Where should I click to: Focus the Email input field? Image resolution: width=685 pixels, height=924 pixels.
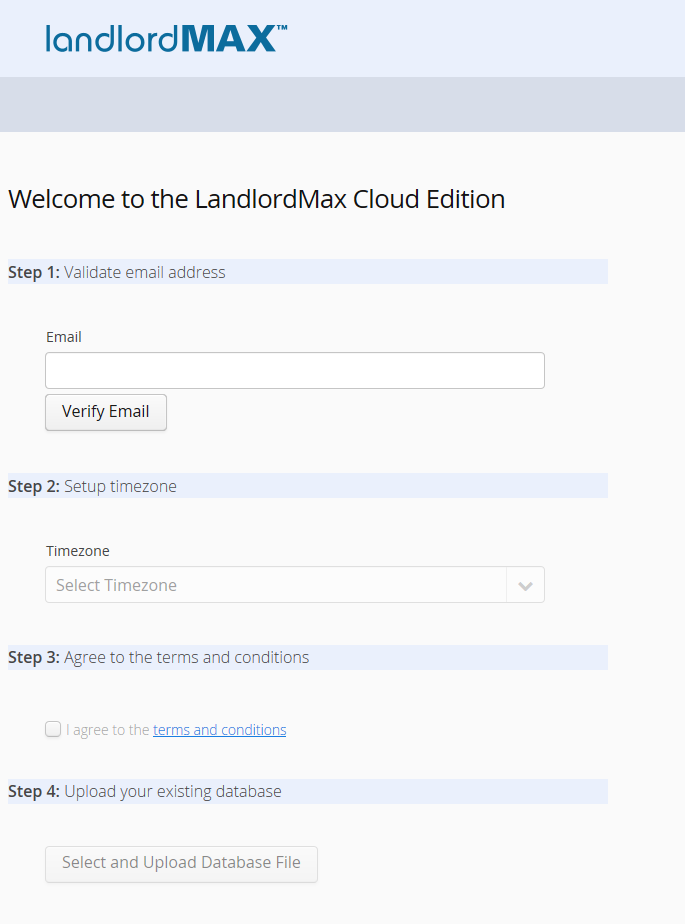[x=295, y=371]
